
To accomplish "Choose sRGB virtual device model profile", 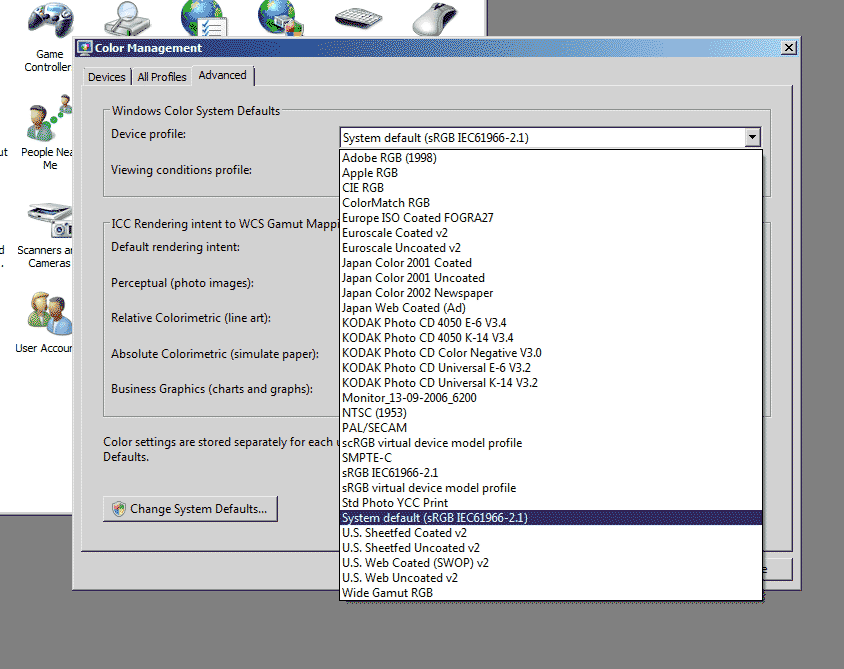I will (551, 488).
